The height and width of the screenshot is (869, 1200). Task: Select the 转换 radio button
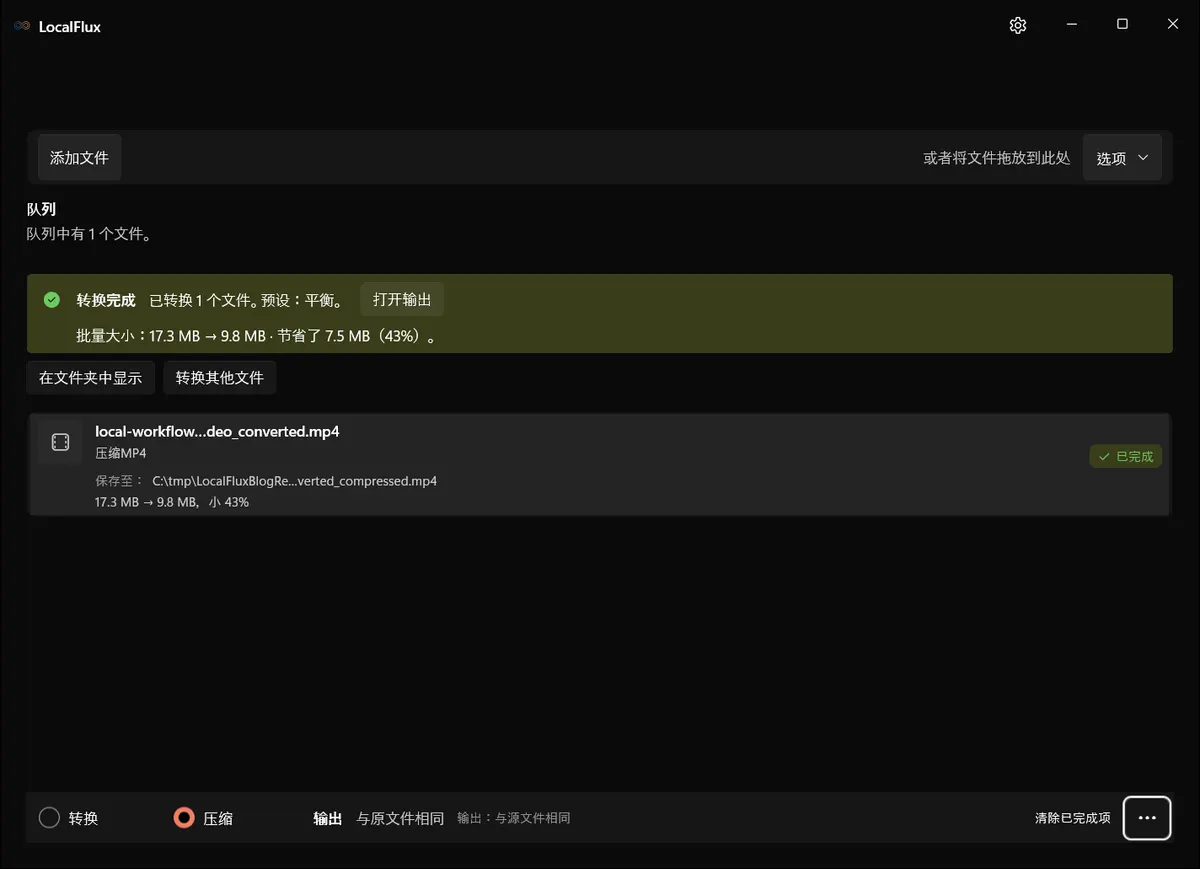click(x=50, y=818)
